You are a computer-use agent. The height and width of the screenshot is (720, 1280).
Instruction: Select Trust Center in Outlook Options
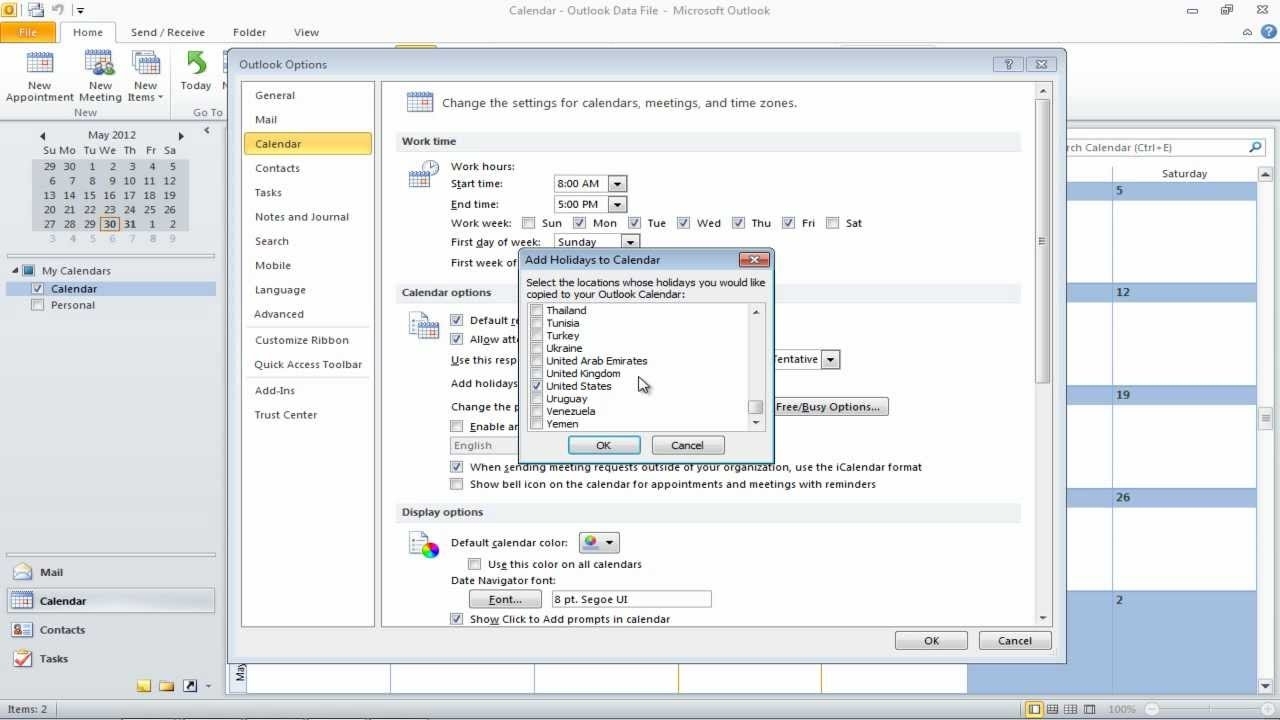[x=307, y=415]
